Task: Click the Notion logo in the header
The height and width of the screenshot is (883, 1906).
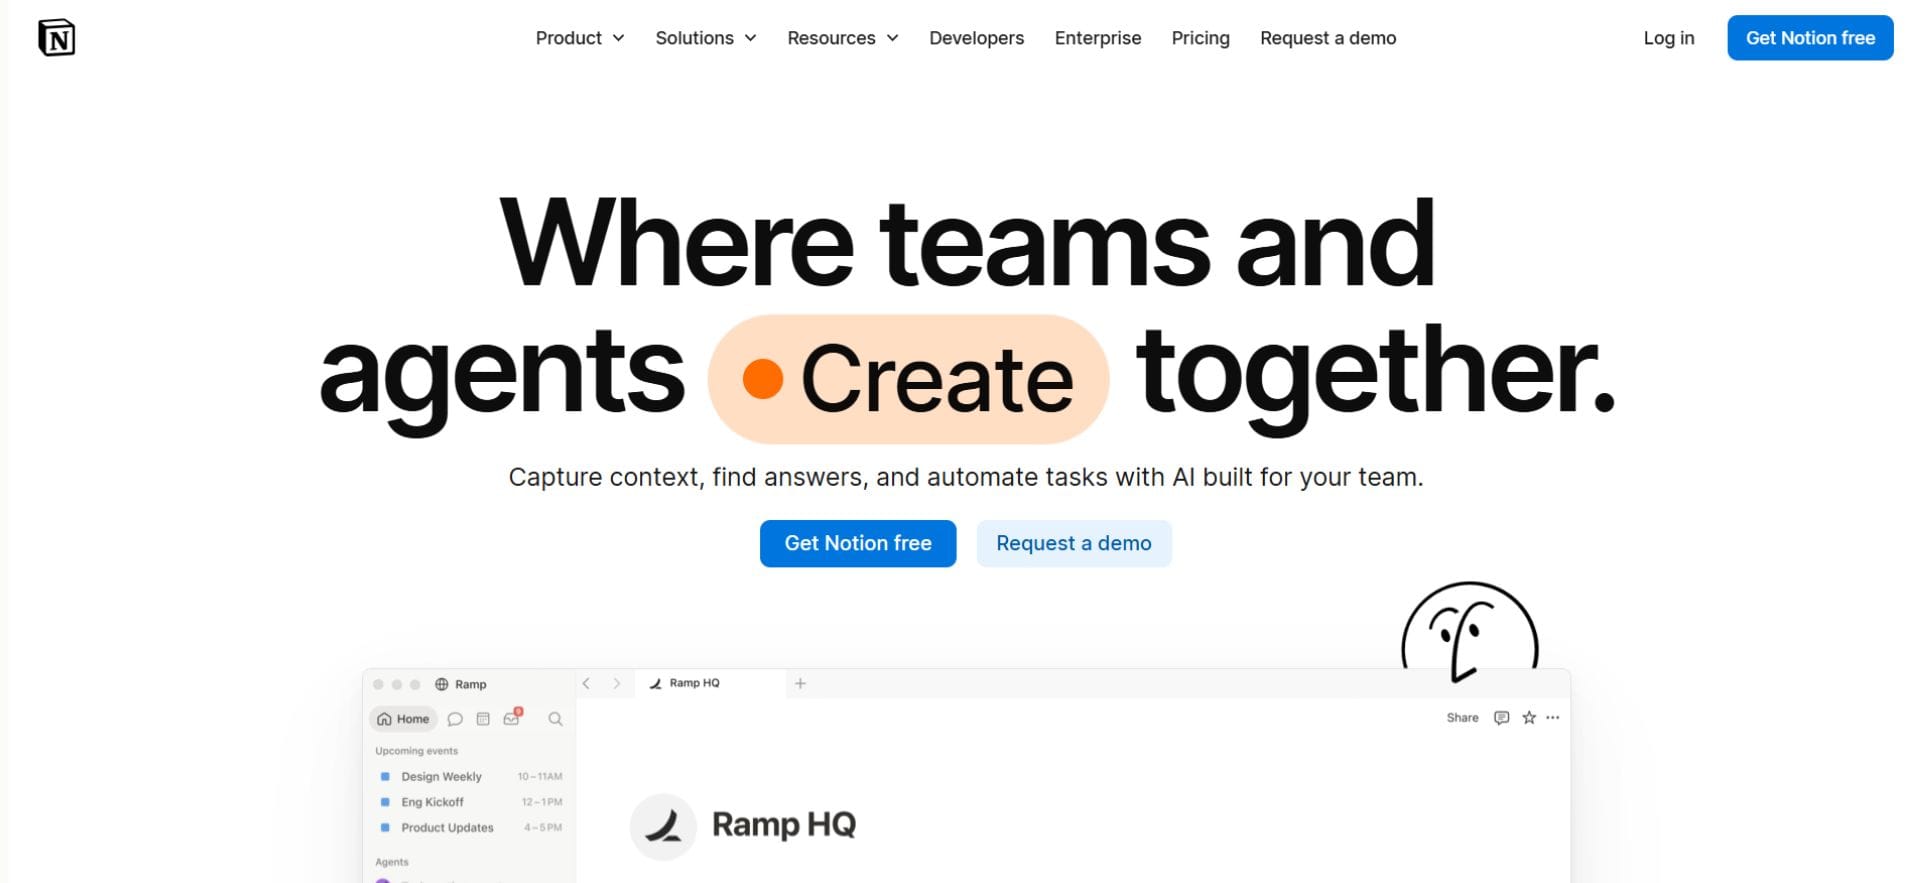Action: [x=57, y=38]
